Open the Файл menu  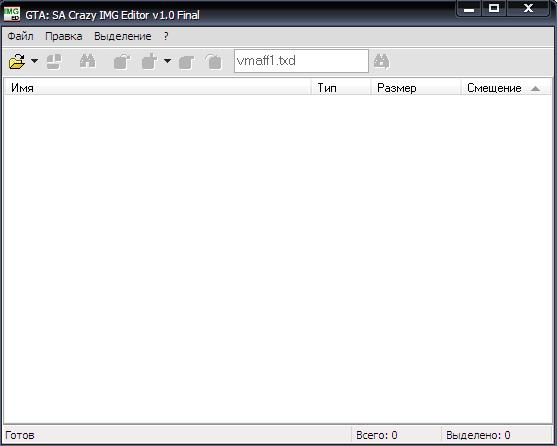21,36
